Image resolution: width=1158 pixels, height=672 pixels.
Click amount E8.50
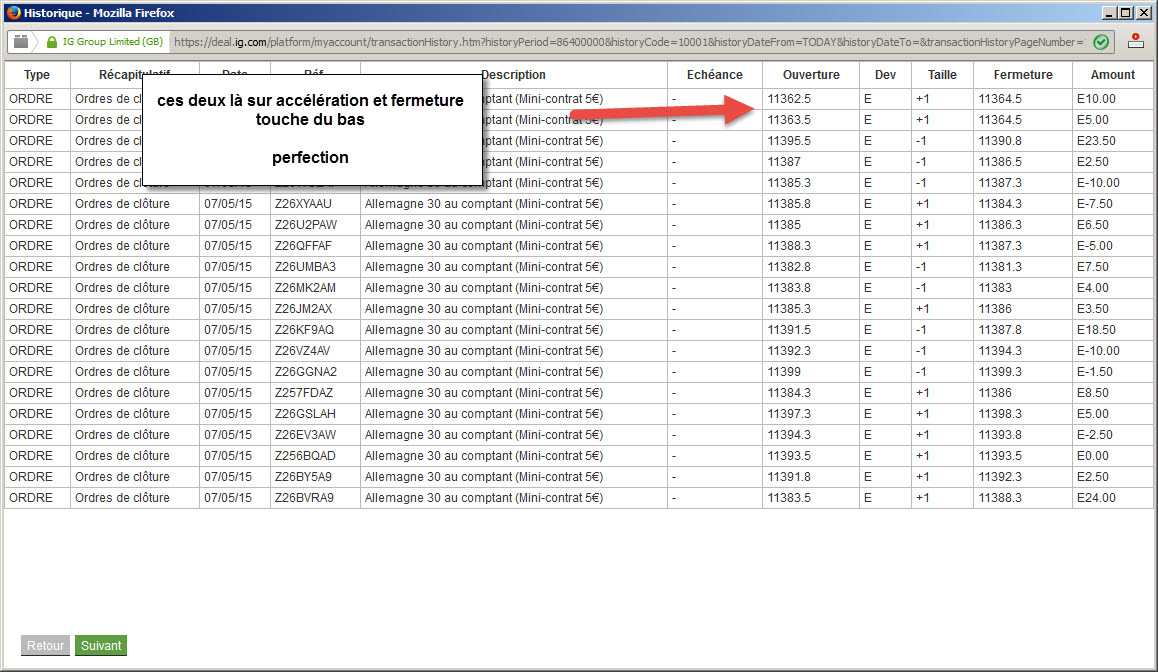coord(1093,393)
